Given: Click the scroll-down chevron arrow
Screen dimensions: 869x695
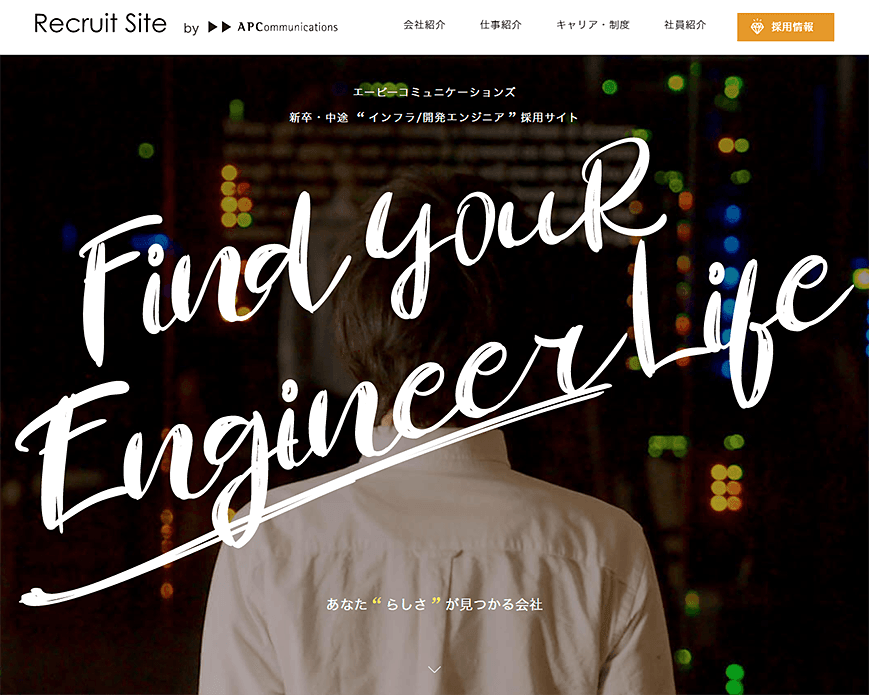Looking at the screenshot, I should point(435,670).
